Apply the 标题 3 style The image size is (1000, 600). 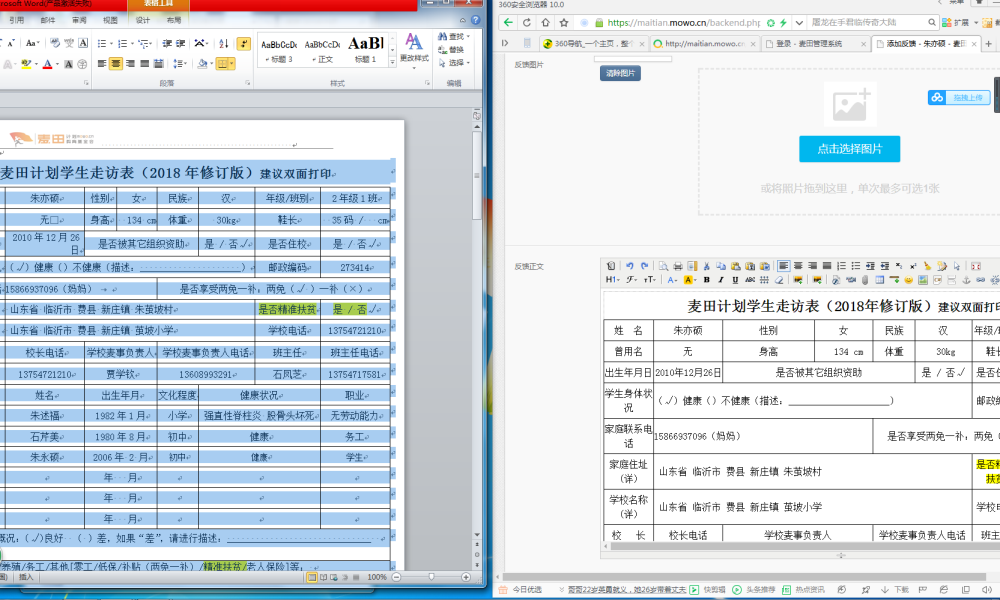(279, 50)
